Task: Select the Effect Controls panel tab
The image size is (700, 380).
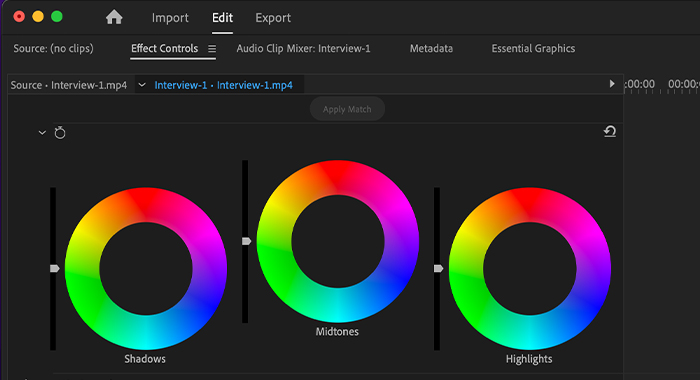Action: tap(164, 48)
